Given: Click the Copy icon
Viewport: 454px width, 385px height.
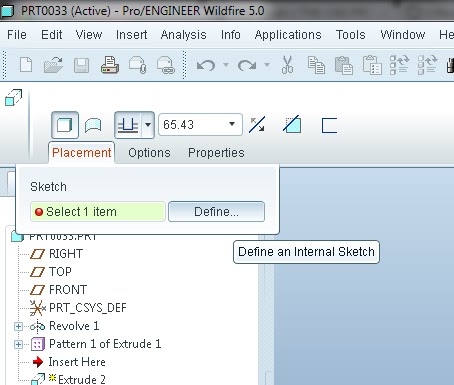Looking at the screenshot, I should [x=316, y=65].
